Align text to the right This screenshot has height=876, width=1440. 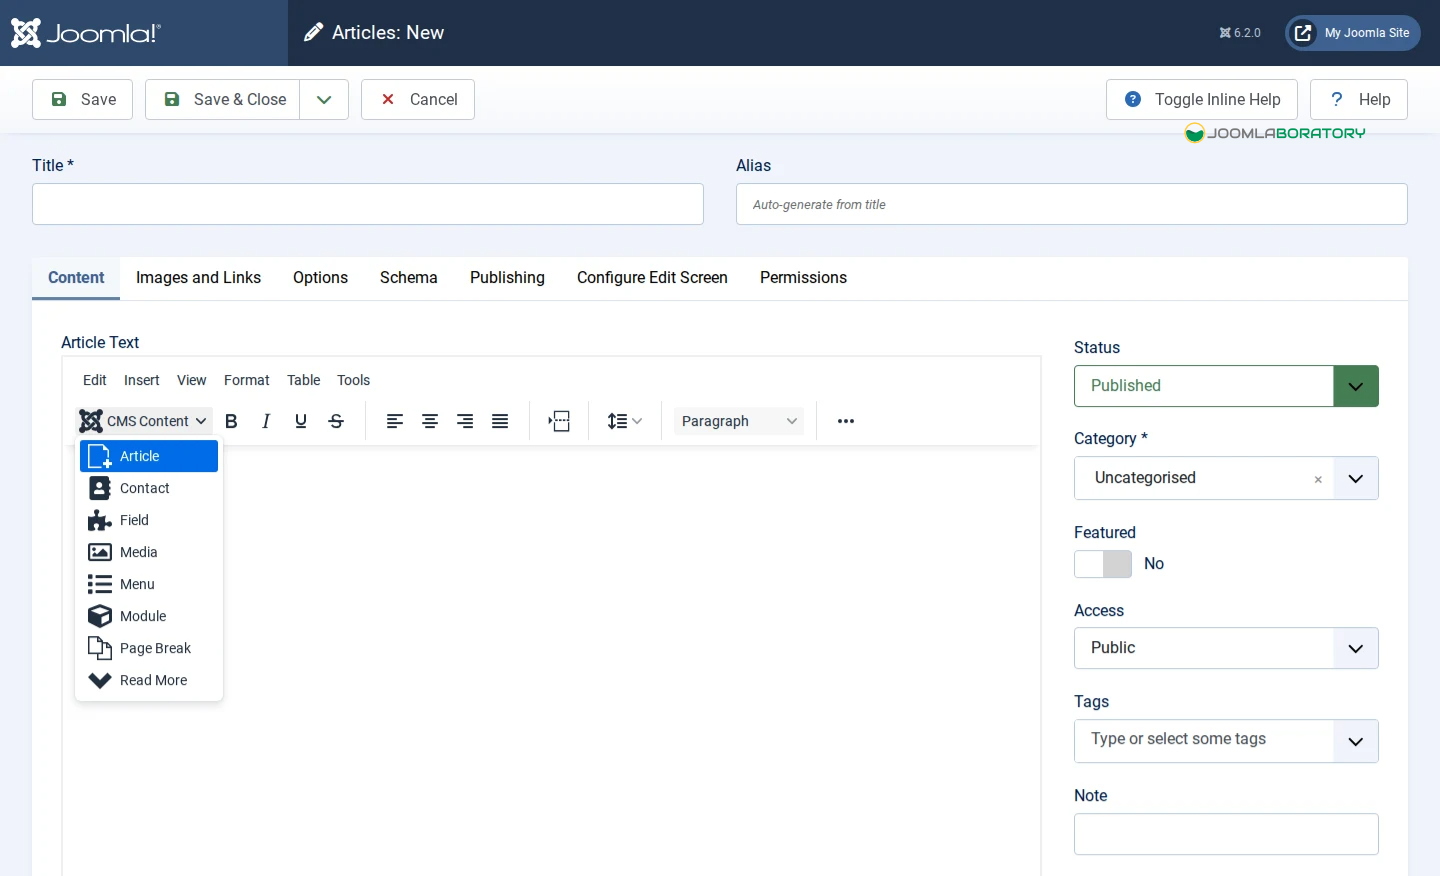(465, 421)
